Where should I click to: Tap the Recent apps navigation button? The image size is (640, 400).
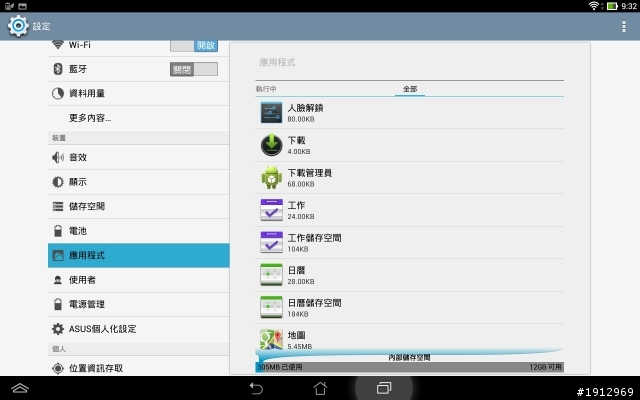point(384,388)
